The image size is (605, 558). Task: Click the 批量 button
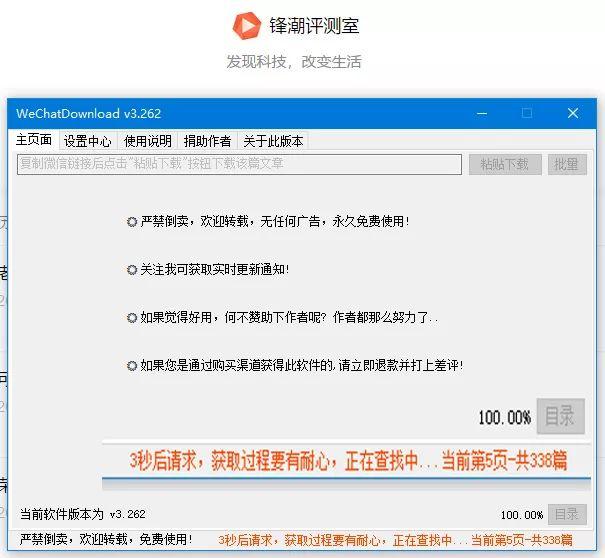[567, 164]
